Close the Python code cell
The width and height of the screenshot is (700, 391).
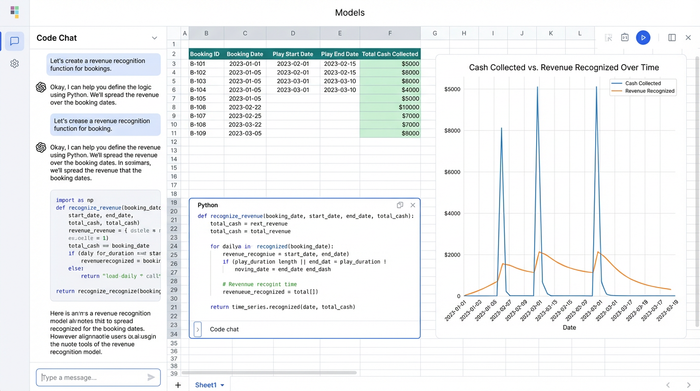[x=412, y=205]
